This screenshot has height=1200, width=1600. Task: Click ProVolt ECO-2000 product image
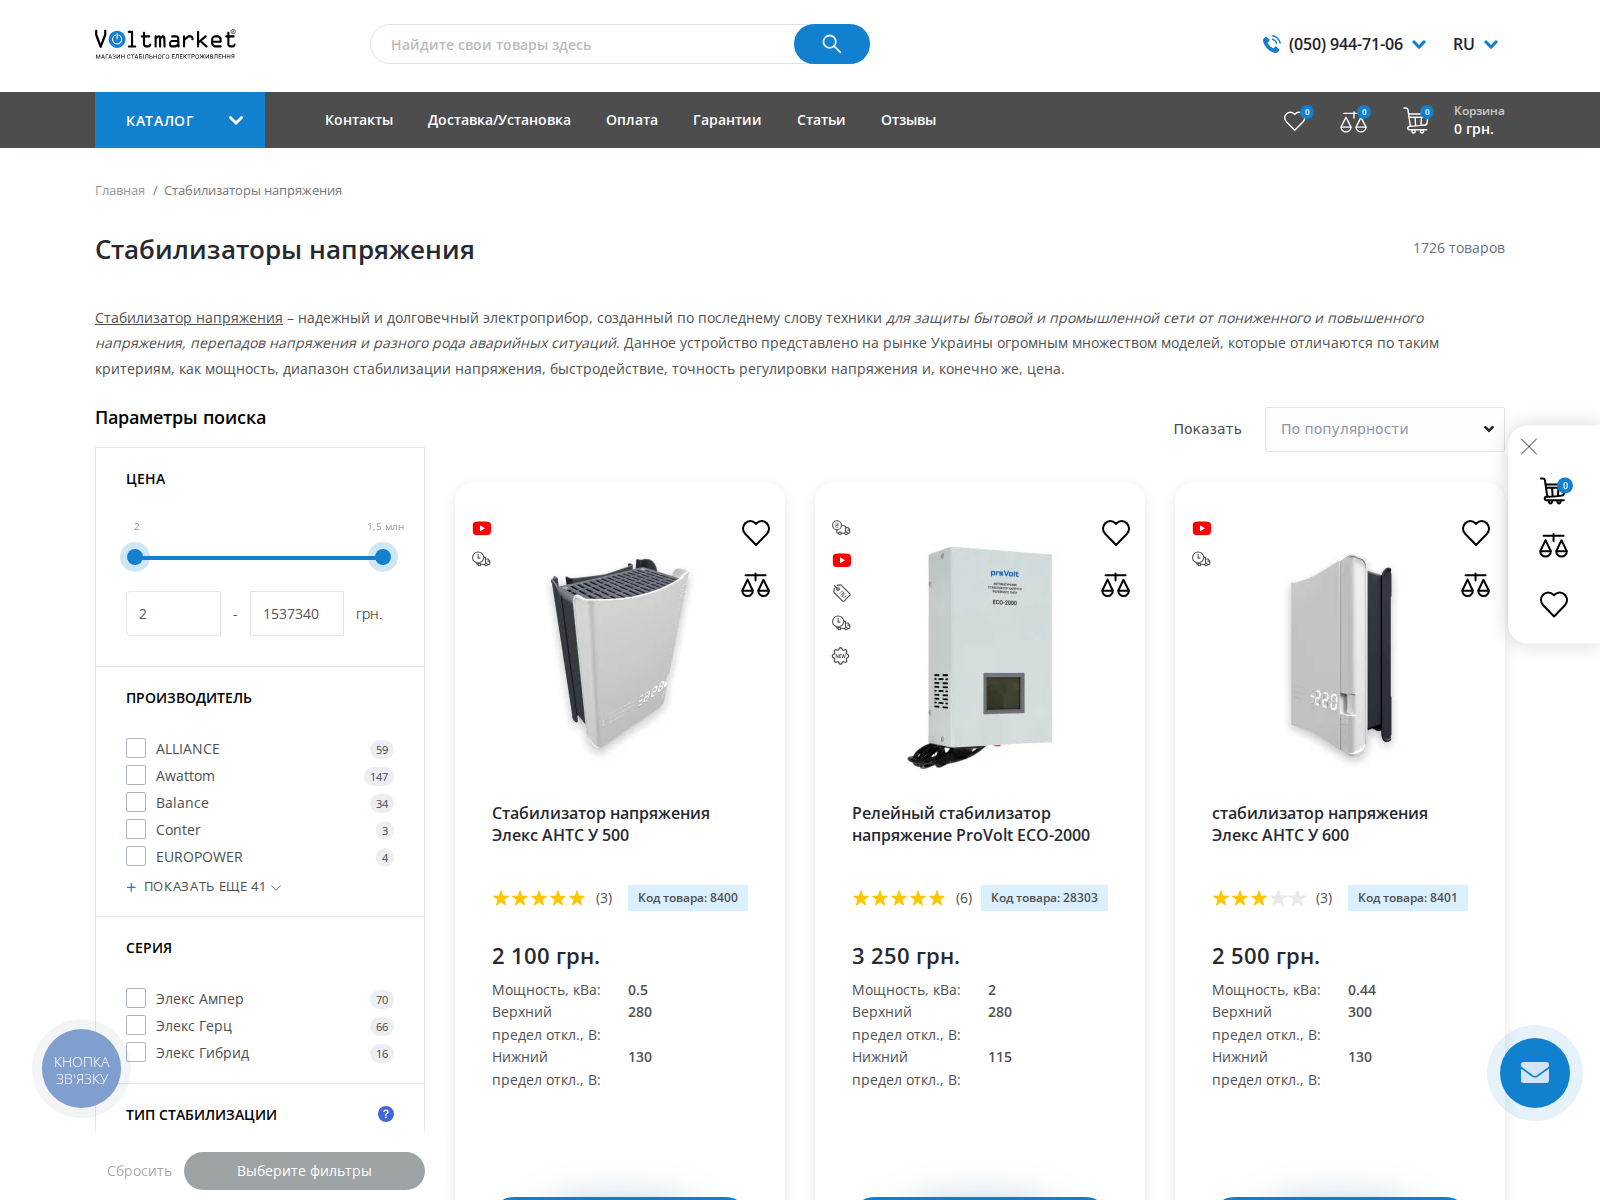pyautogui.click(x=982, y=657)
